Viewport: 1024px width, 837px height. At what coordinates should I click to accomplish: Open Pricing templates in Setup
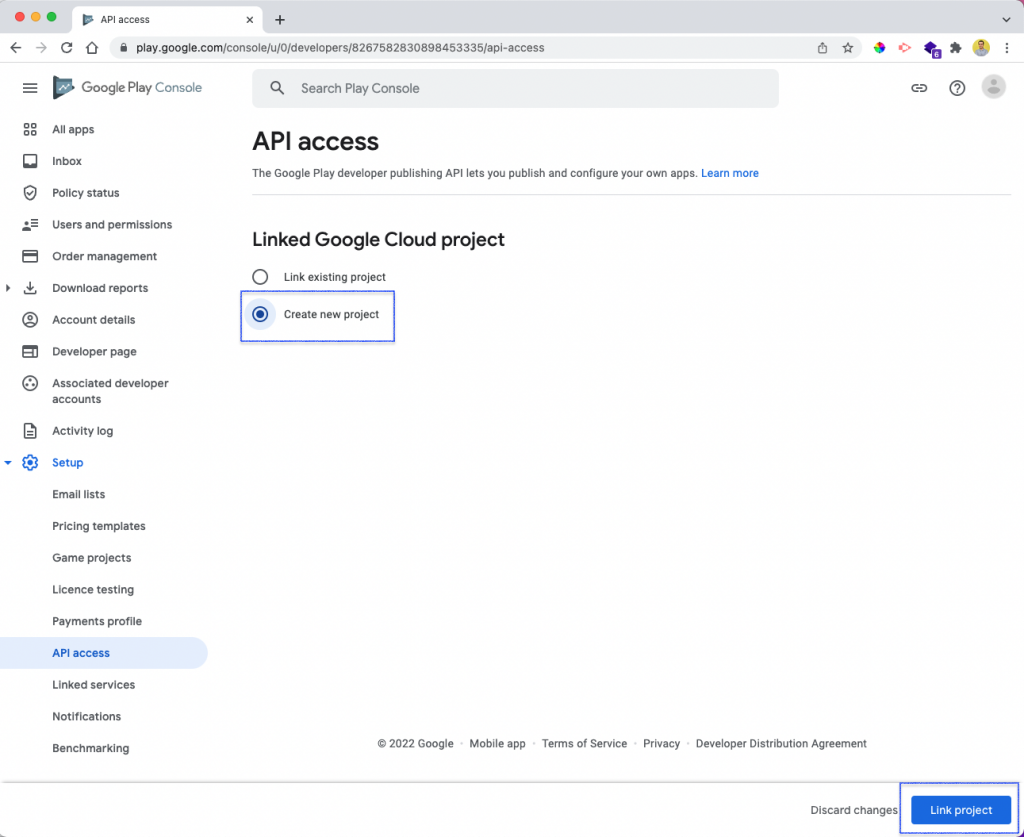point(99,526)
